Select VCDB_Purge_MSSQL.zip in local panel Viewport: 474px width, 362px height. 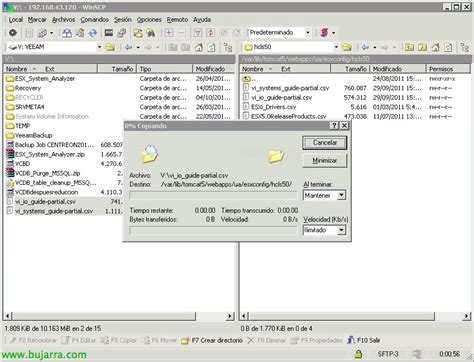tap(43, 173)
